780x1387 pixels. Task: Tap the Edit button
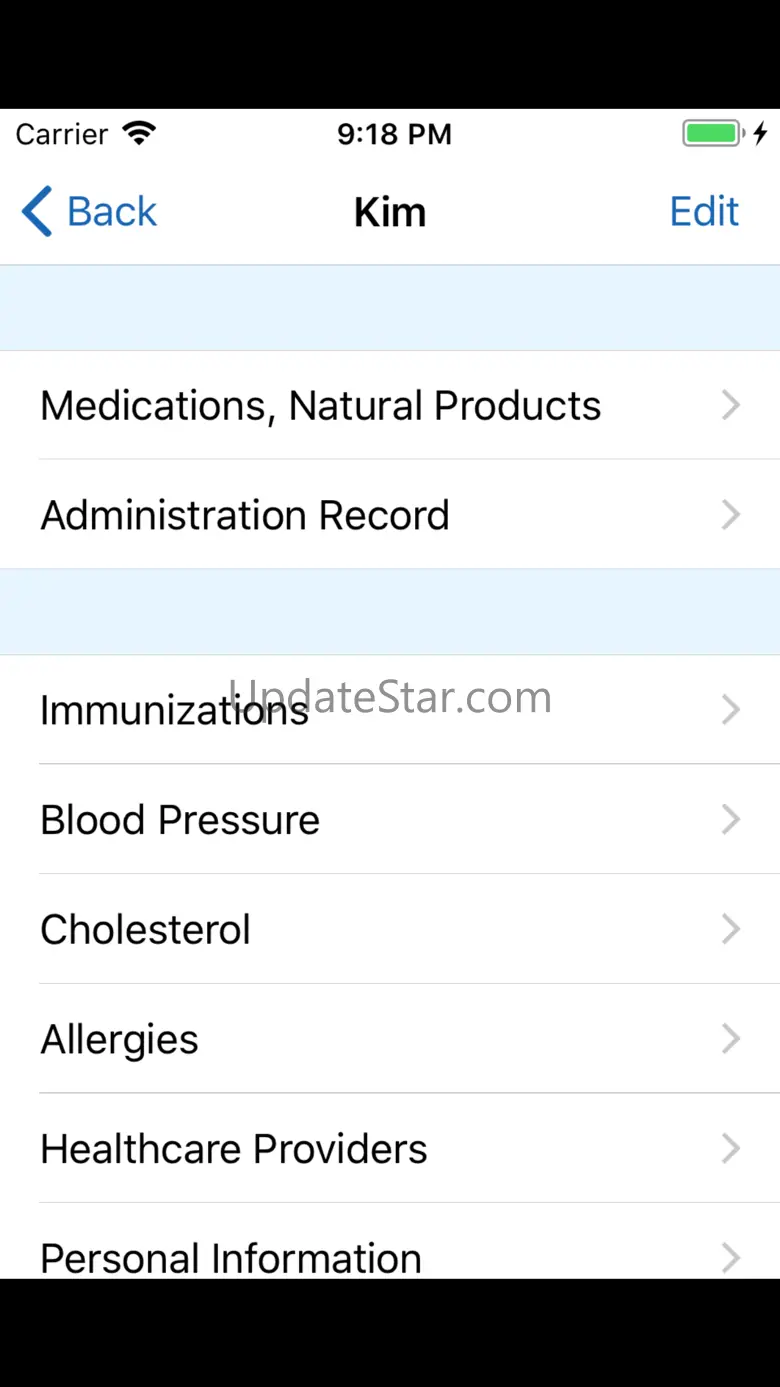point(704,212)
